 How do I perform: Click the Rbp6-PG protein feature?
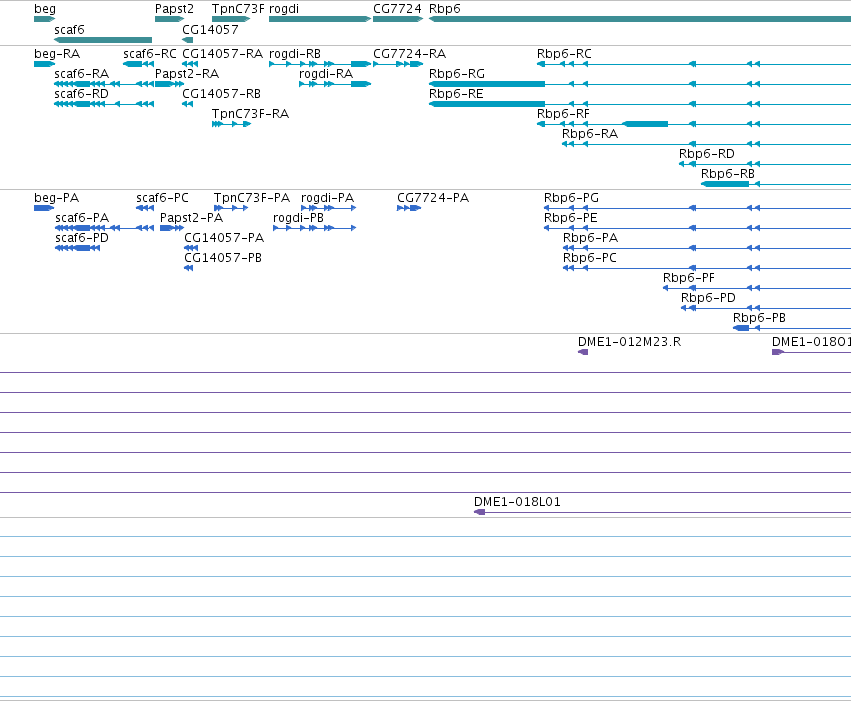point(697,208)
